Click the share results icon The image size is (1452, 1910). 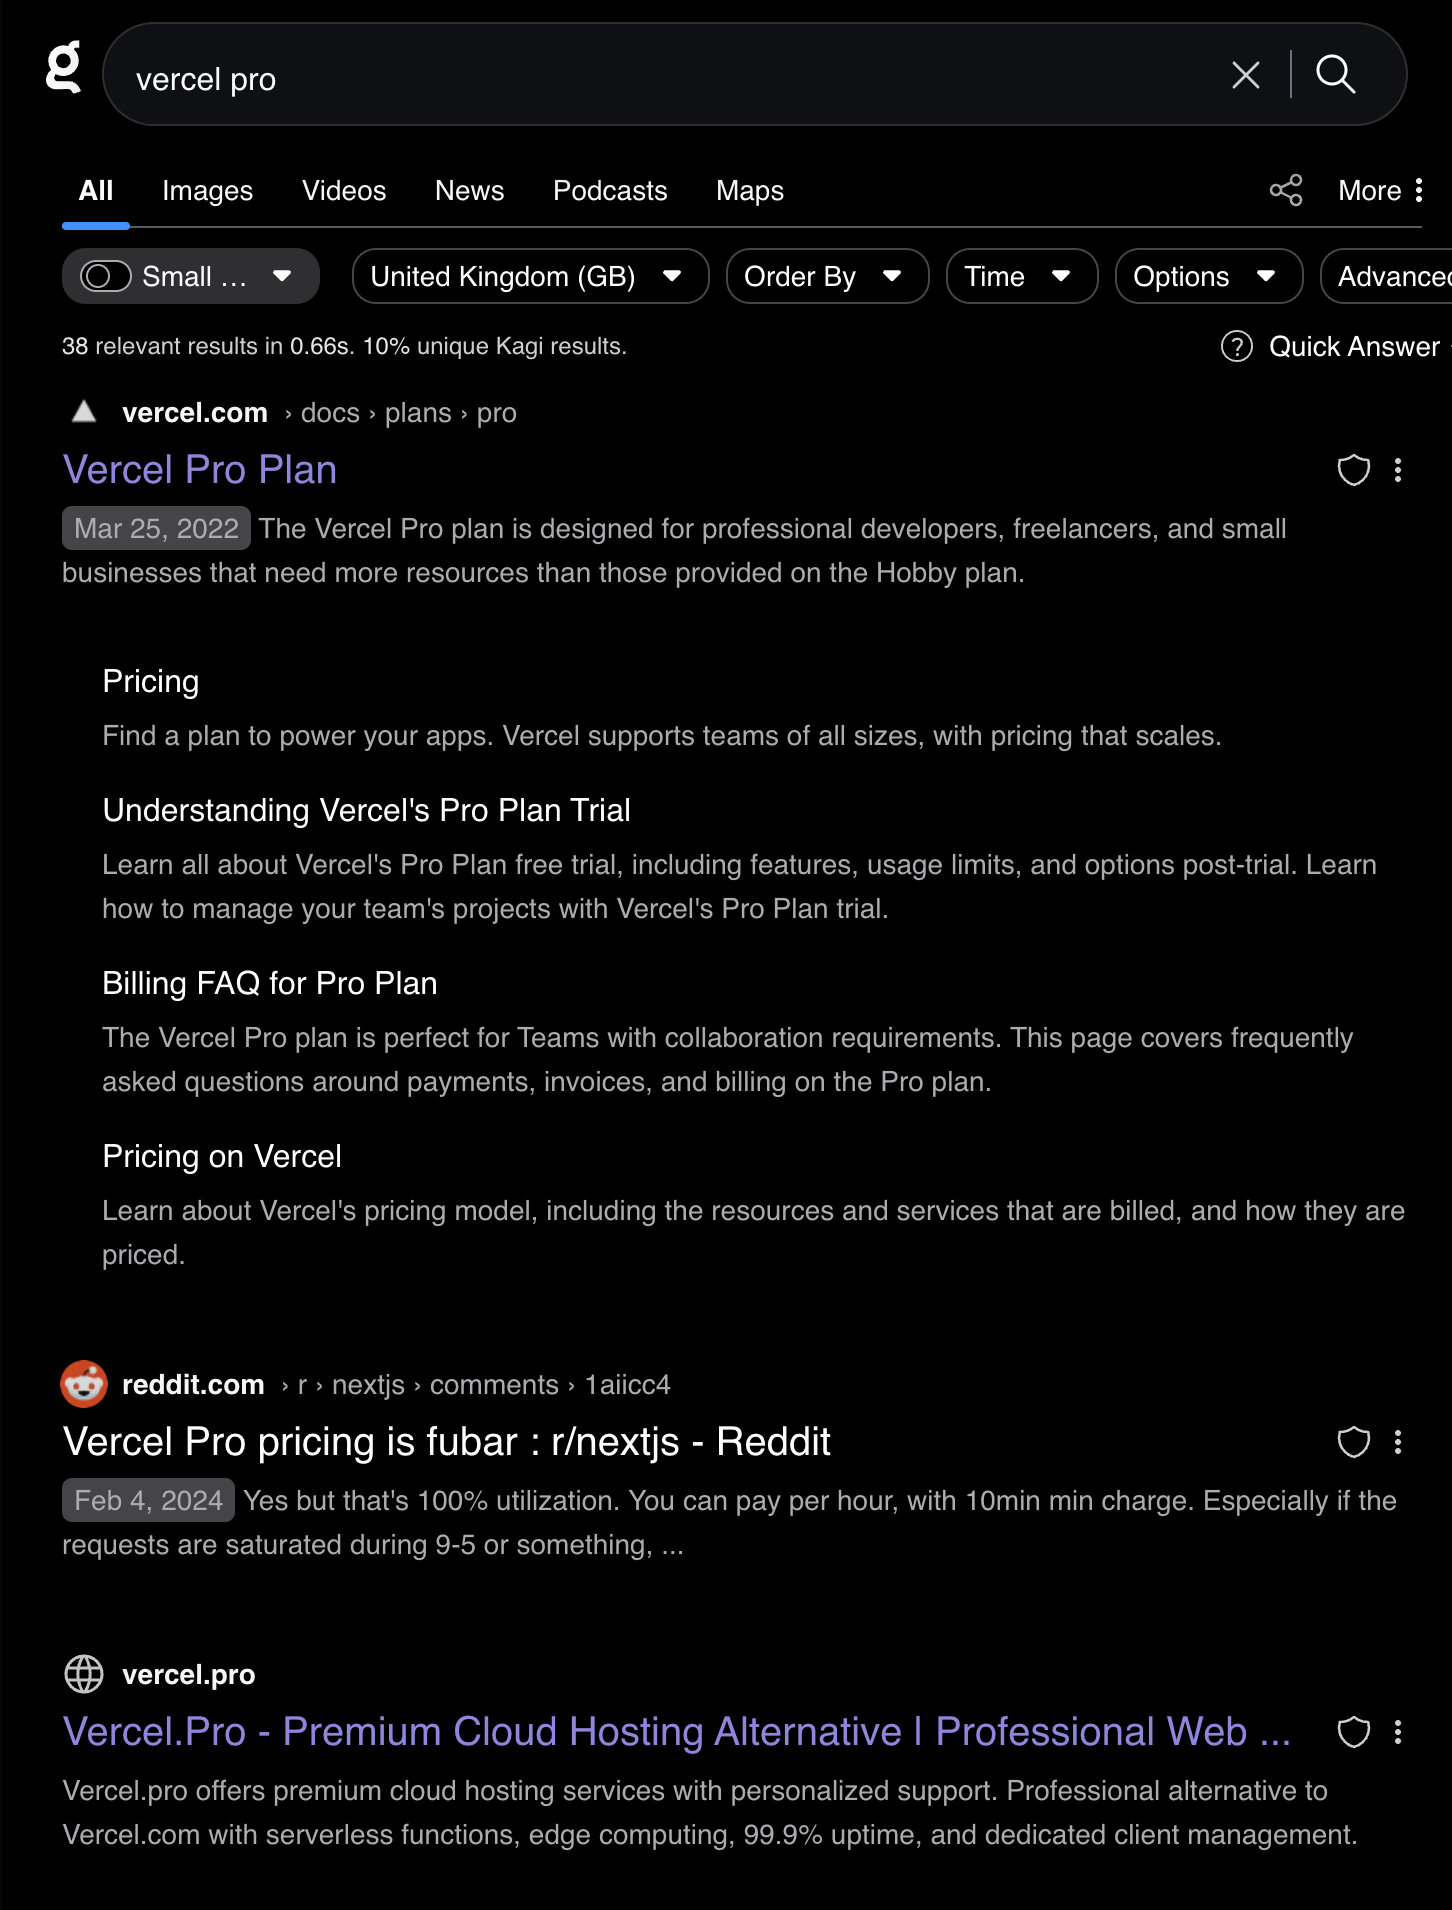tap(1286, 190)
